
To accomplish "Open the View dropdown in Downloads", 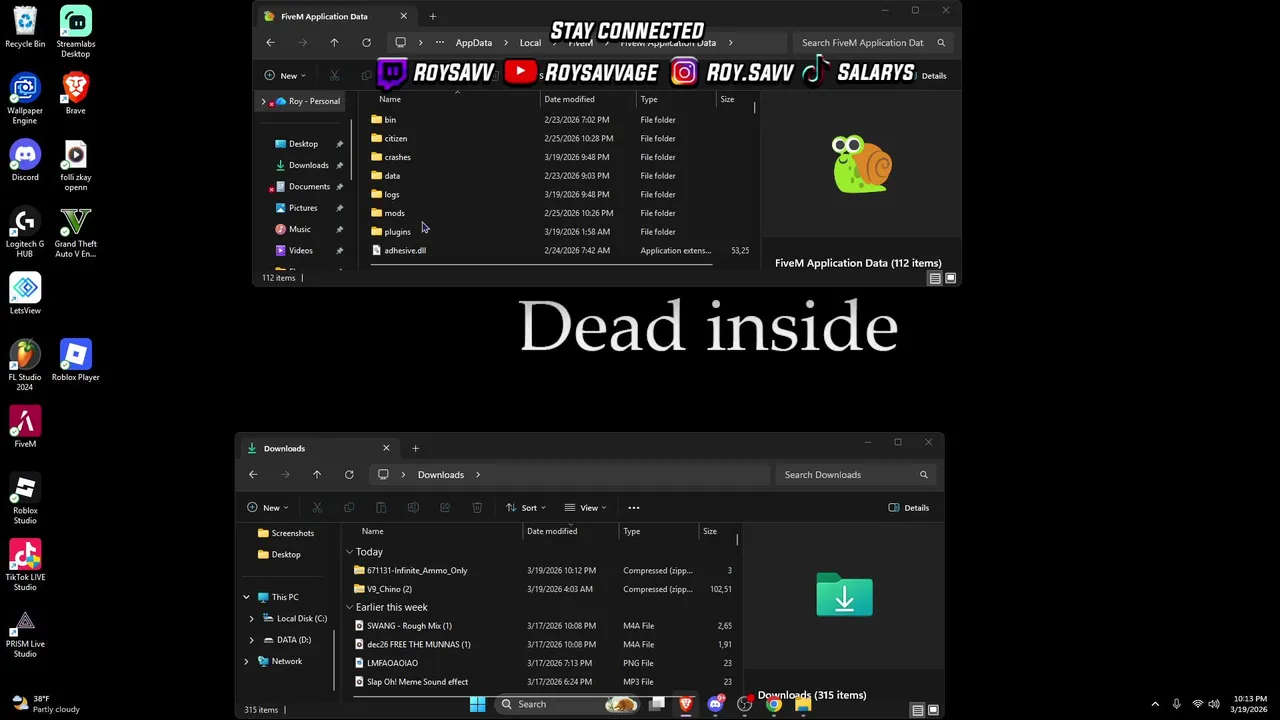I will [x=585, y=507].
